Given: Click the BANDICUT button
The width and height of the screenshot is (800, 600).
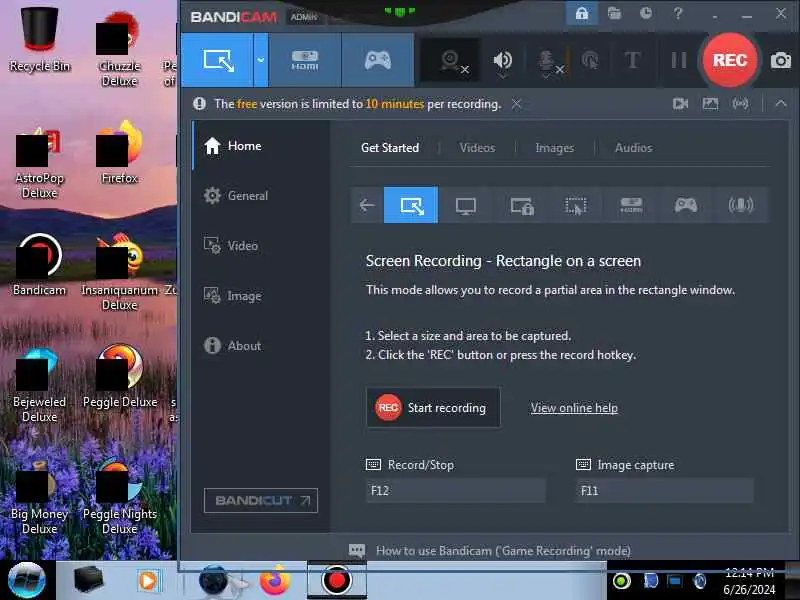Looking at the screenshot, I should coord(261,501).
